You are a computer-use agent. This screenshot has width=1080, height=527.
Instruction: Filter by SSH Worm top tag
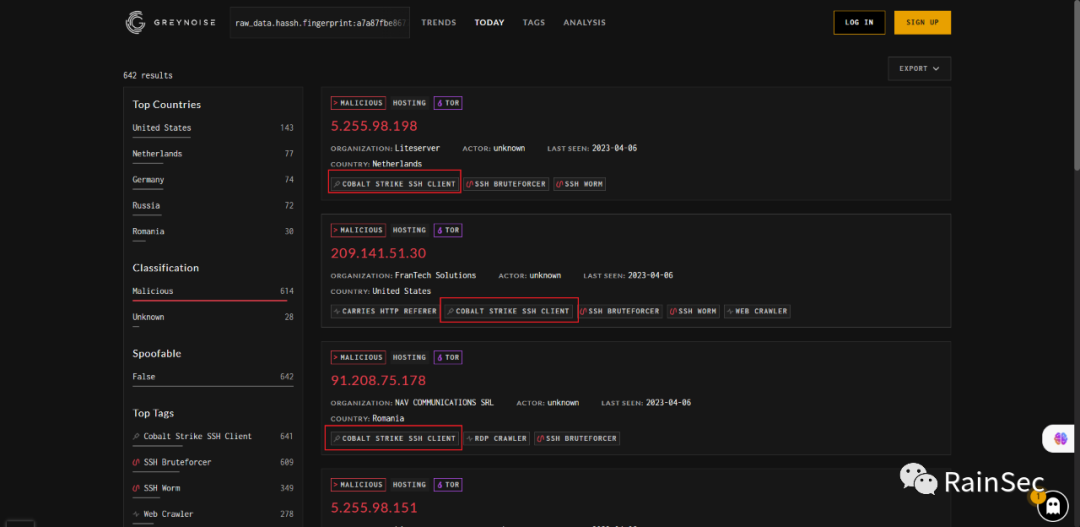point(213,488)
